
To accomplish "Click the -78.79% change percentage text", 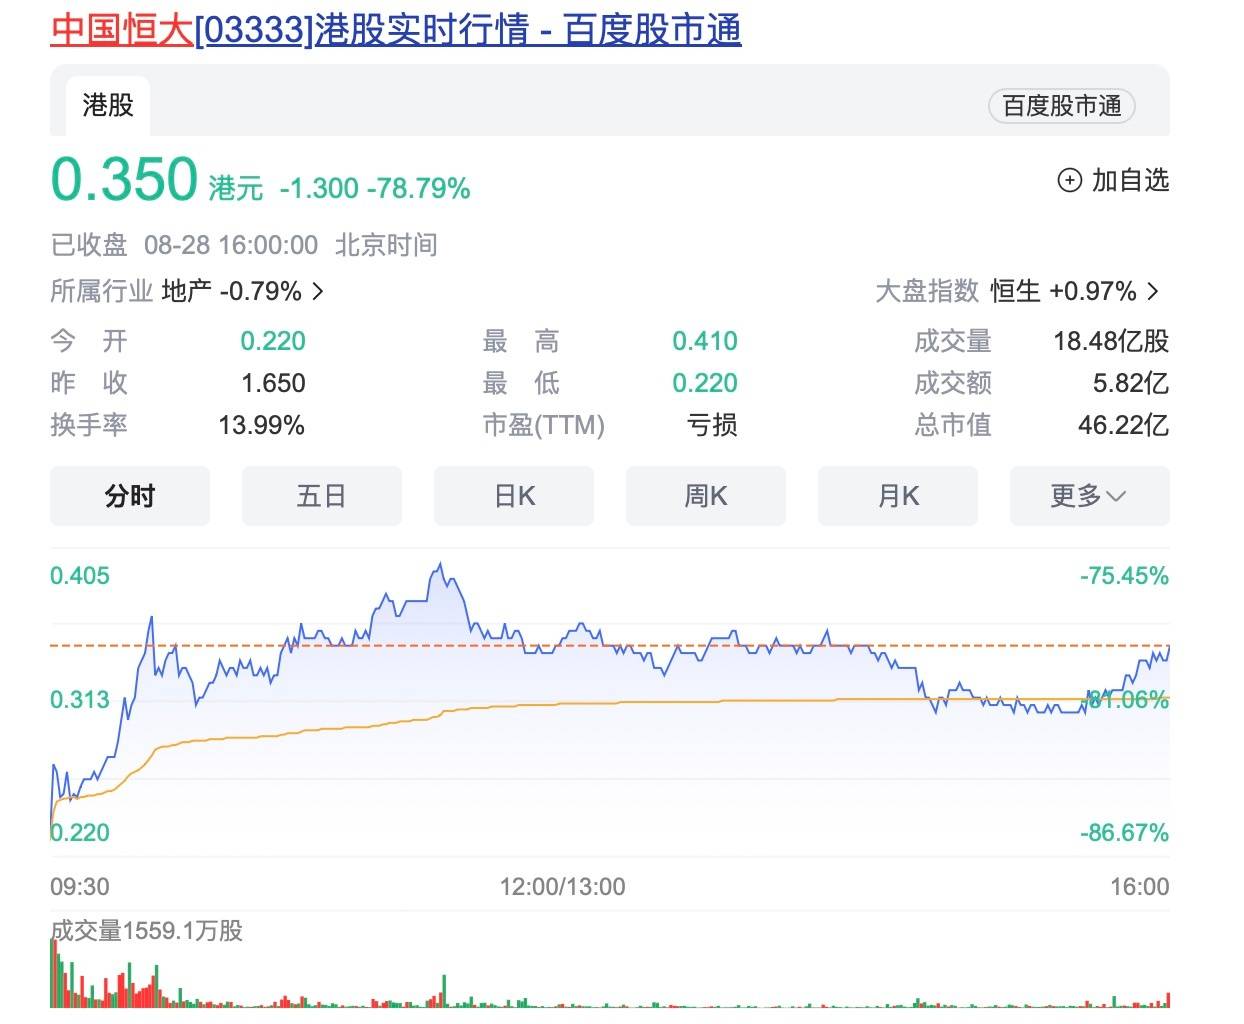I will click(416, 188).
